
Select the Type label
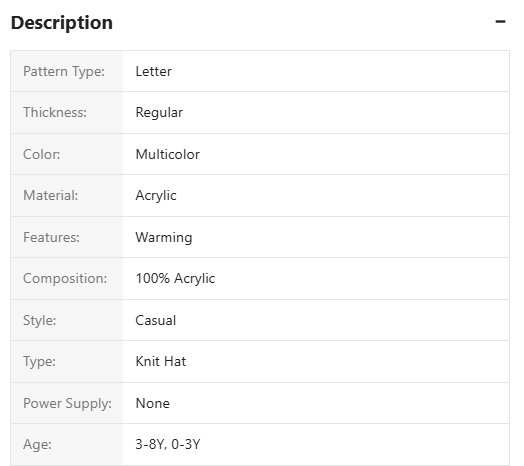[39, 362]
